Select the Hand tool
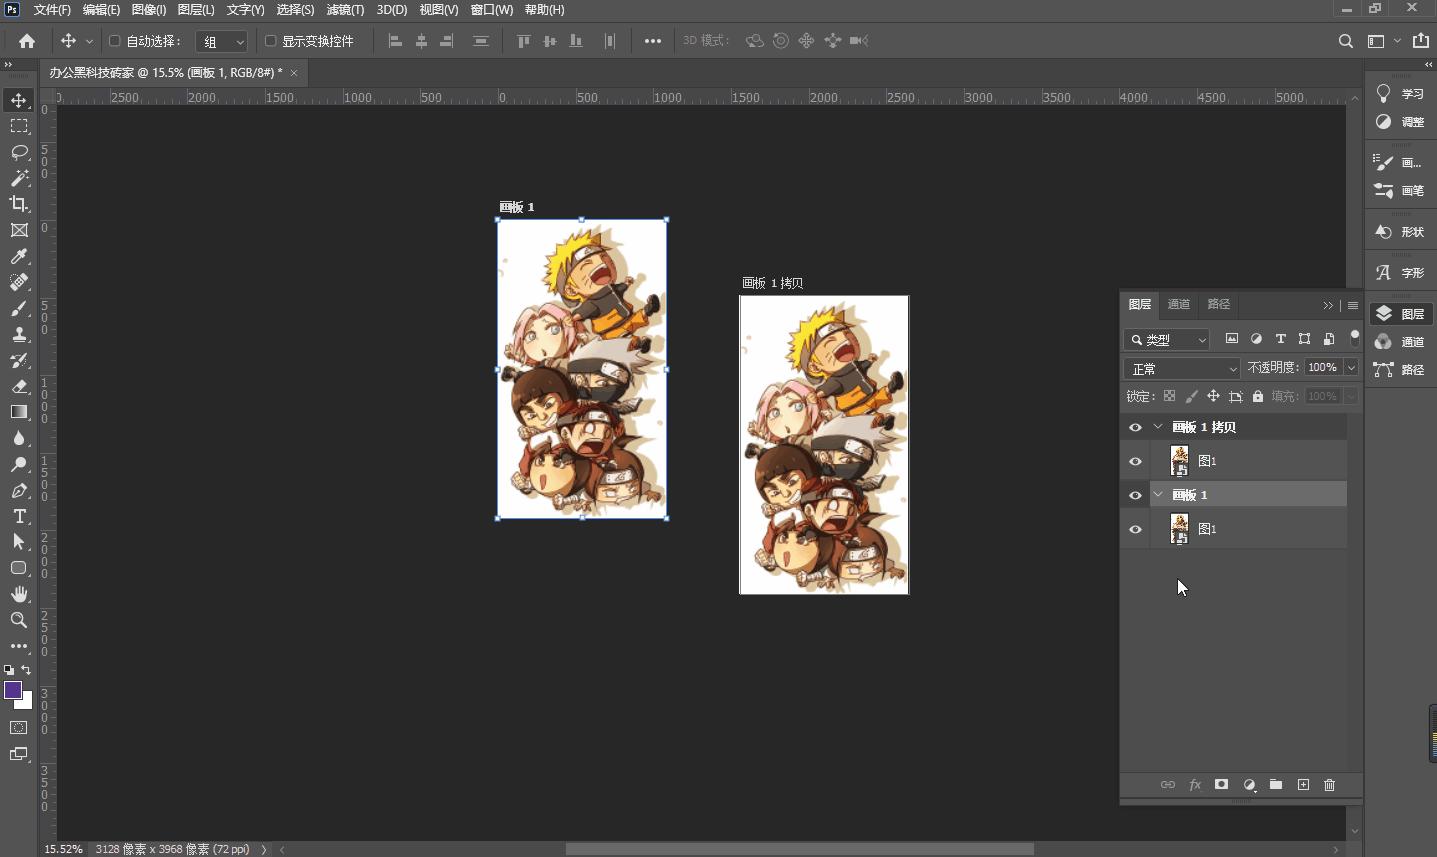This screenshot has height=857, width=1437. coord(19,594)
